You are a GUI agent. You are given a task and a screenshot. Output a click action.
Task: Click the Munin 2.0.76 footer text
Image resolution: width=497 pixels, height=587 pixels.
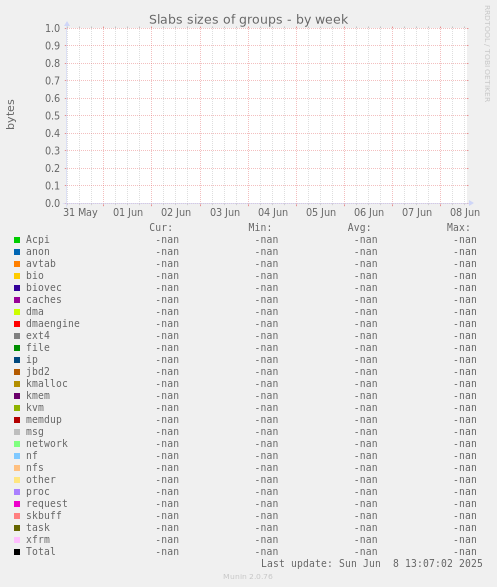click(x=248, y=577)
